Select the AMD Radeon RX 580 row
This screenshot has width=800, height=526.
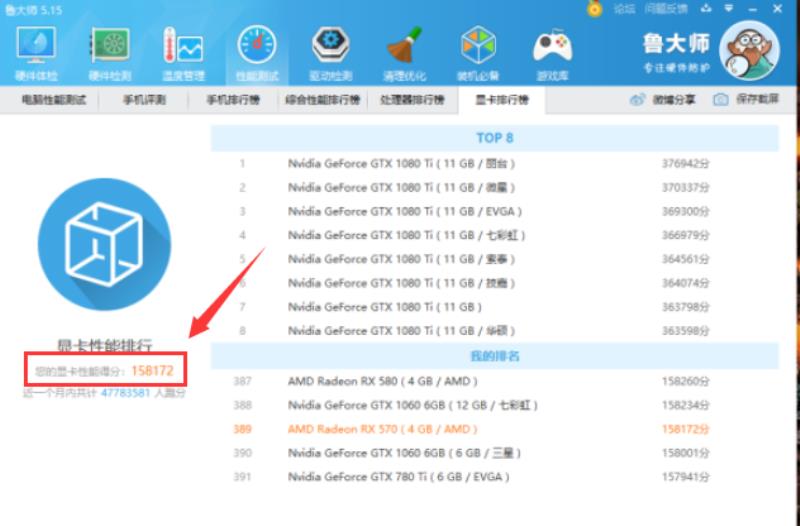494,382
